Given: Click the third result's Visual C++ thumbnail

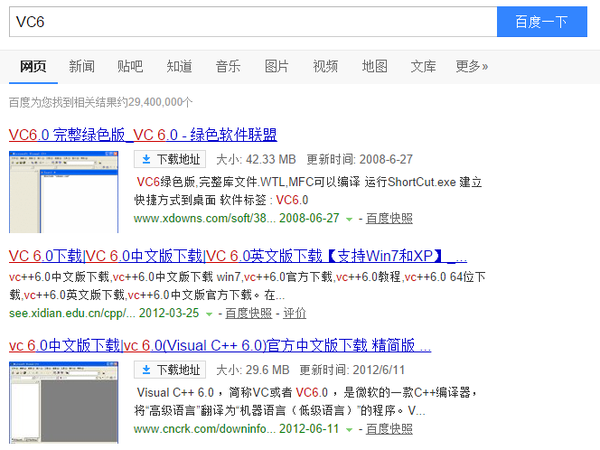Looking at the screenshot, I should 64,403.
